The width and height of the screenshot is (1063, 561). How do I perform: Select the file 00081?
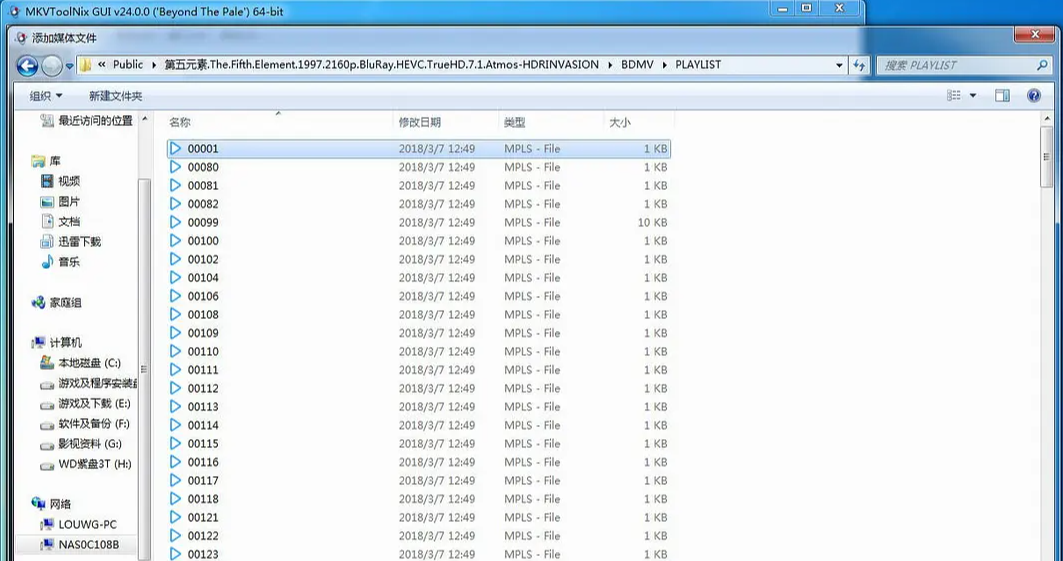point(418,186)
